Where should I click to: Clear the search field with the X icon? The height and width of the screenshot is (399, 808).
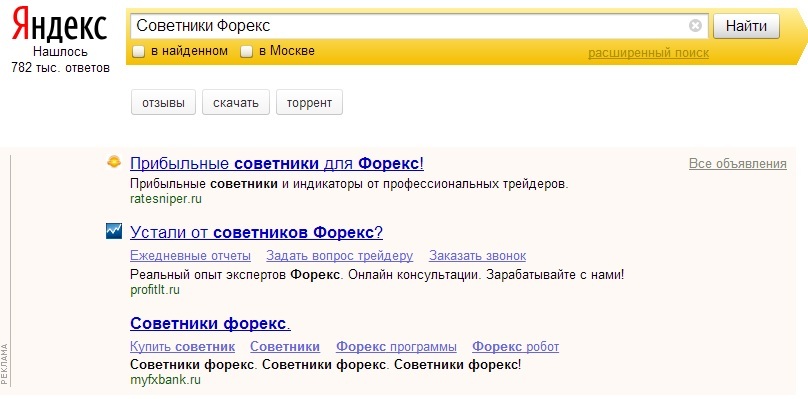tap(695, 26)
